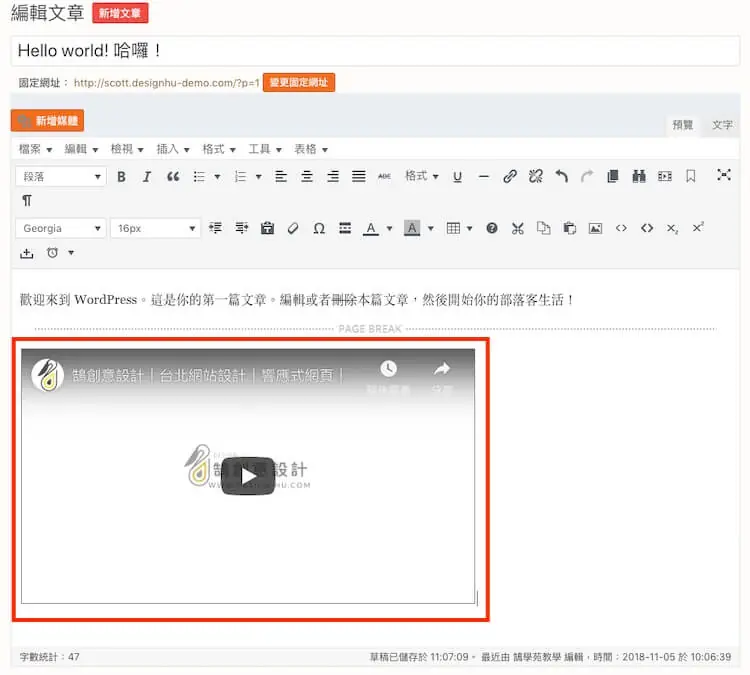
Task: Apply strikethrough formatting
Action: tap(384, 177)
